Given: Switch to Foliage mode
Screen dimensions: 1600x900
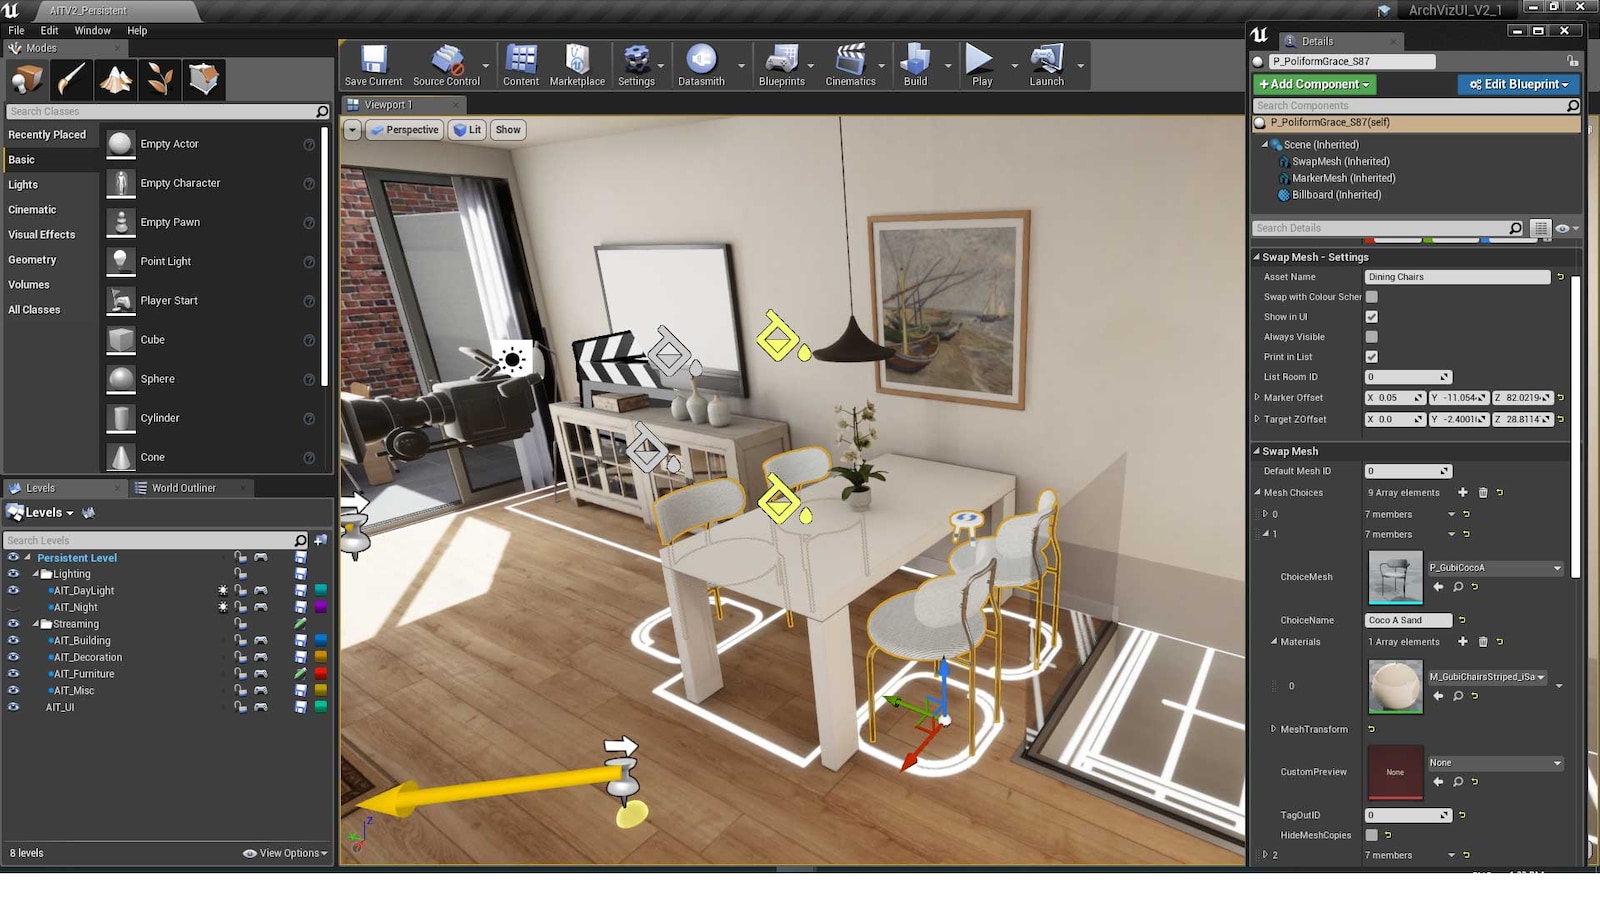Looking at the screenshot, I should coord(158,78).
